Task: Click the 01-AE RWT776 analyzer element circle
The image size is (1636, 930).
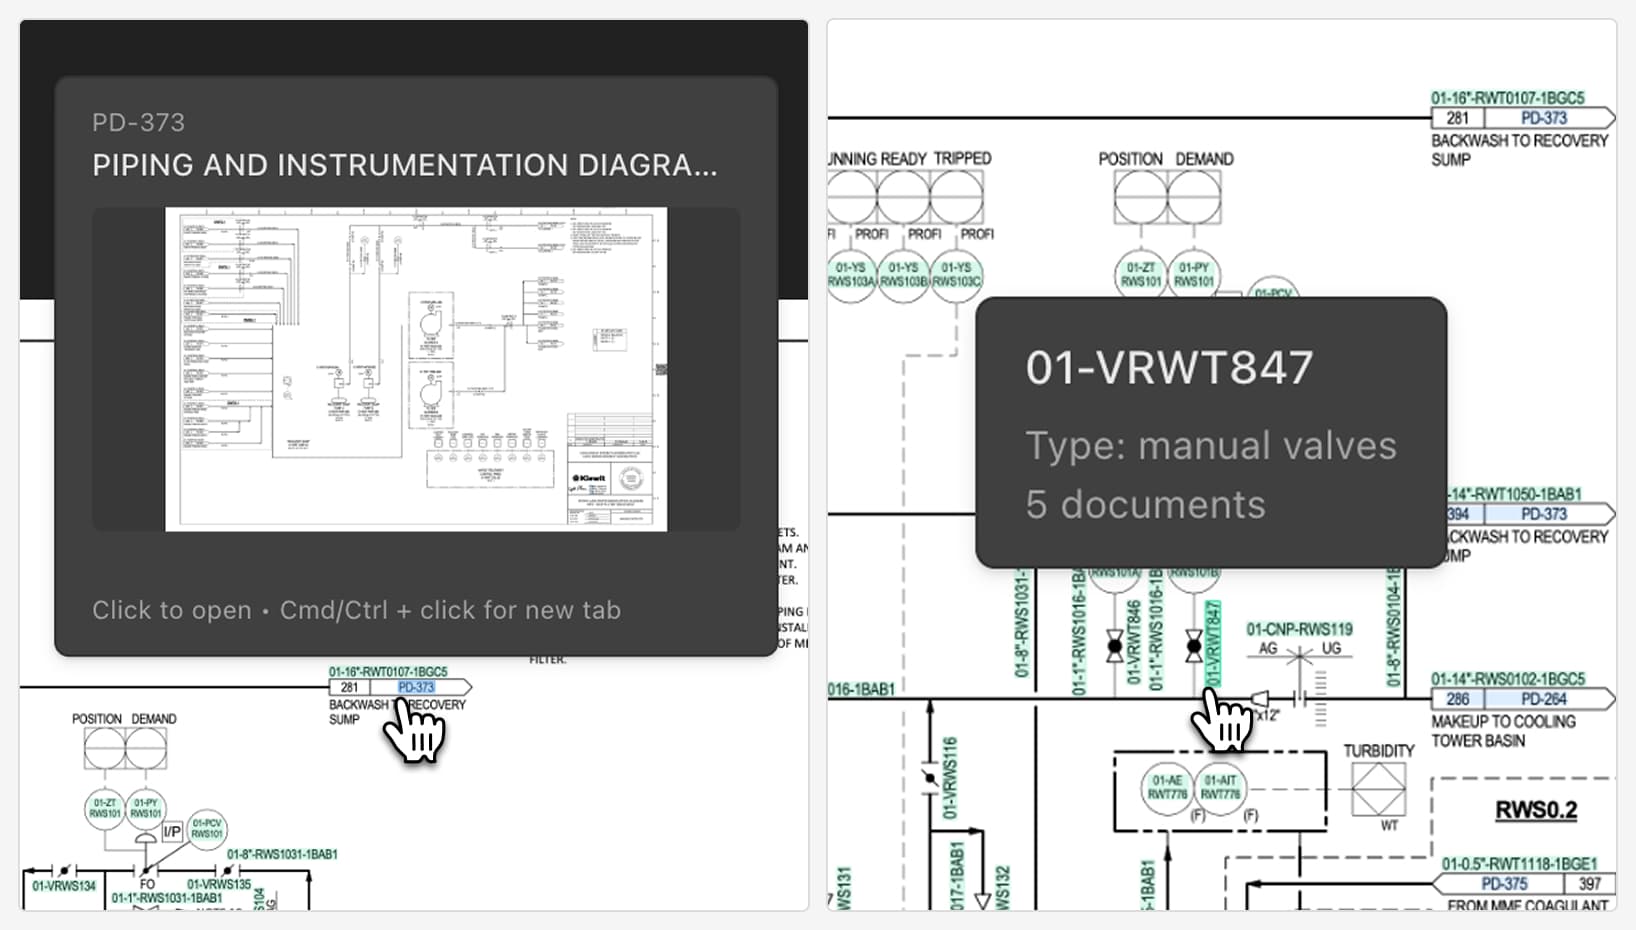Action: (x=1167, y=789)
